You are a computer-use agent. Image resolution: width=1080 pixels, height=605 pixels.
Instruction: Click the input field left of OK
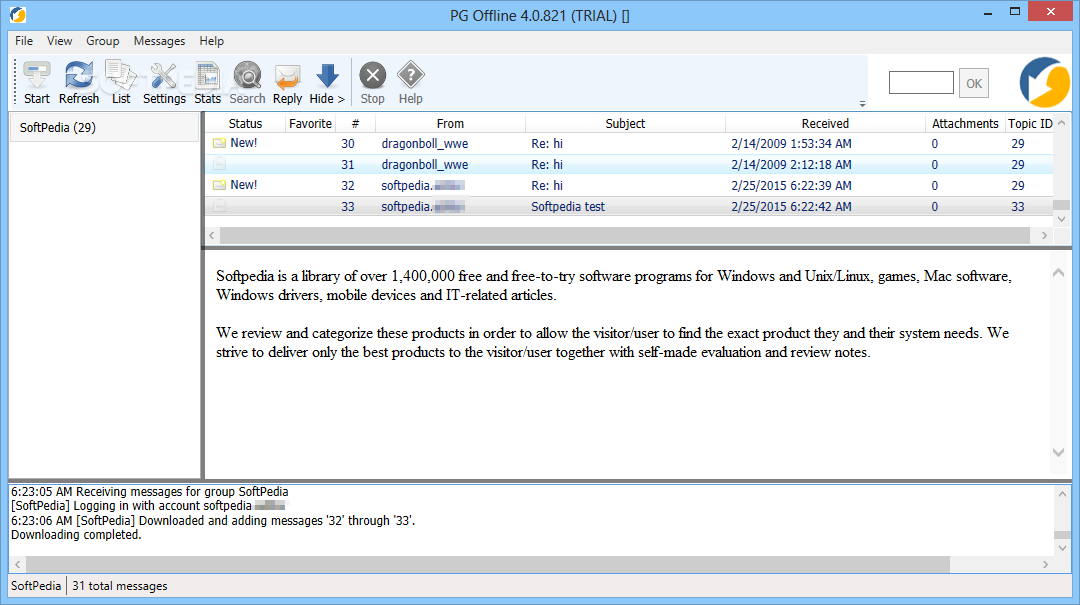click(921, 83)
